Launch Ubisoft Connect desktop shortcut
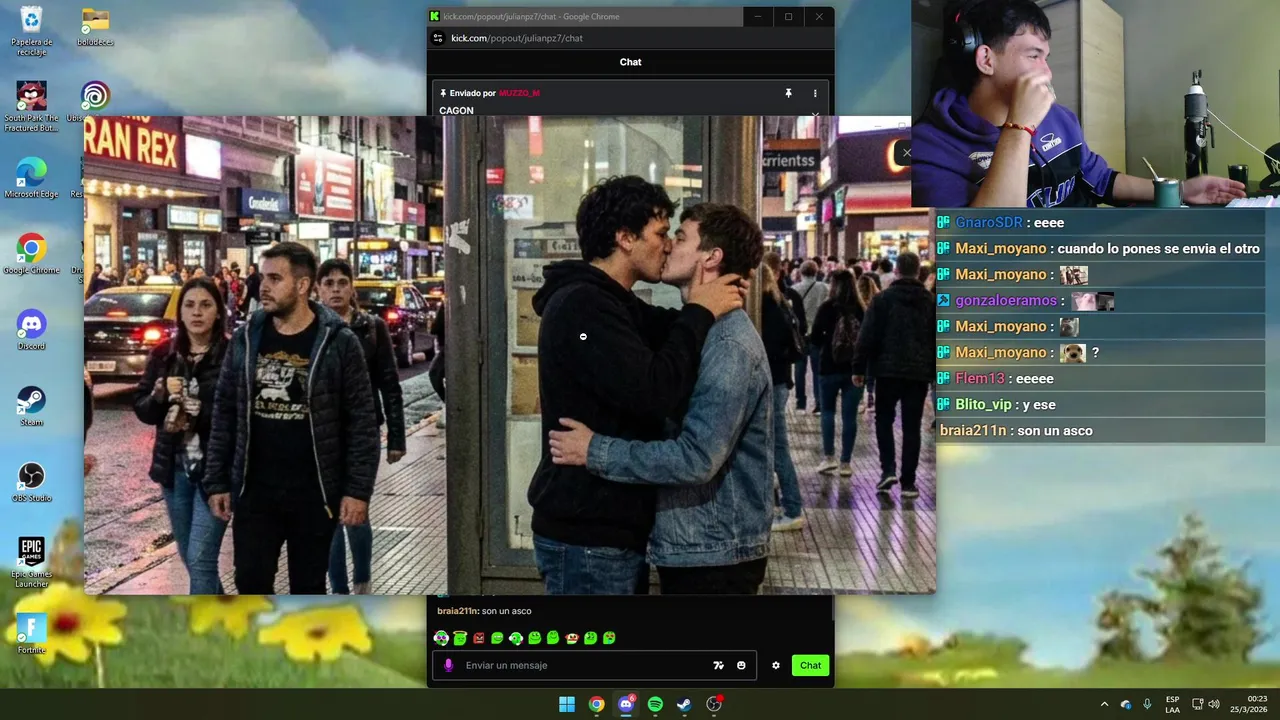The height and width of the screenshot is (720, 1280). click(95, 102)
